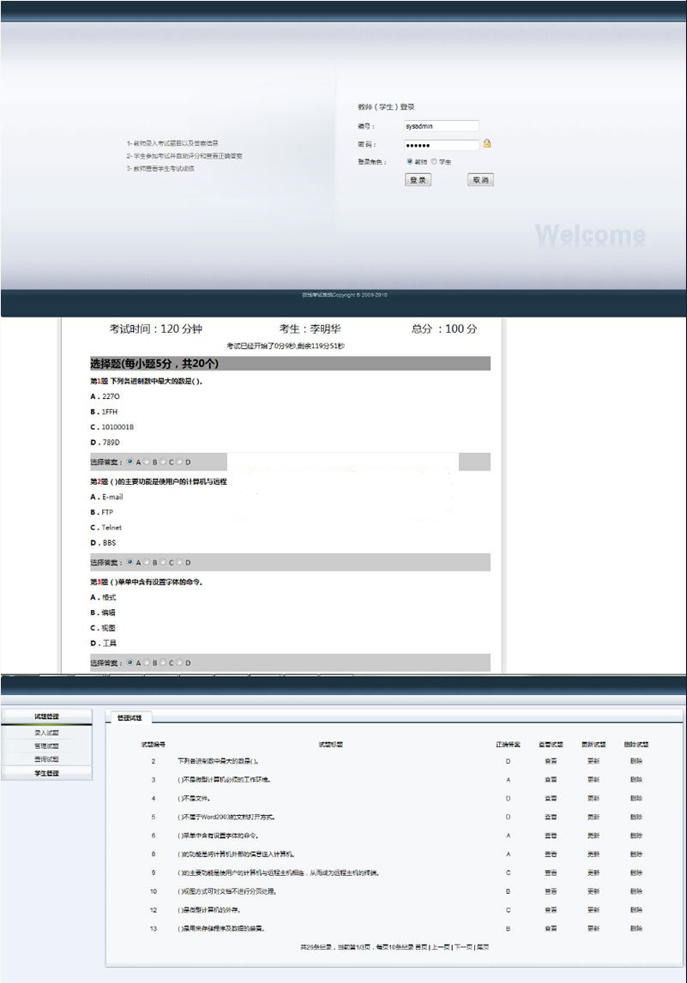Viewport: 687px width, 983px height.
Task: Click the title text of question number 4
Action: (194, 799)
